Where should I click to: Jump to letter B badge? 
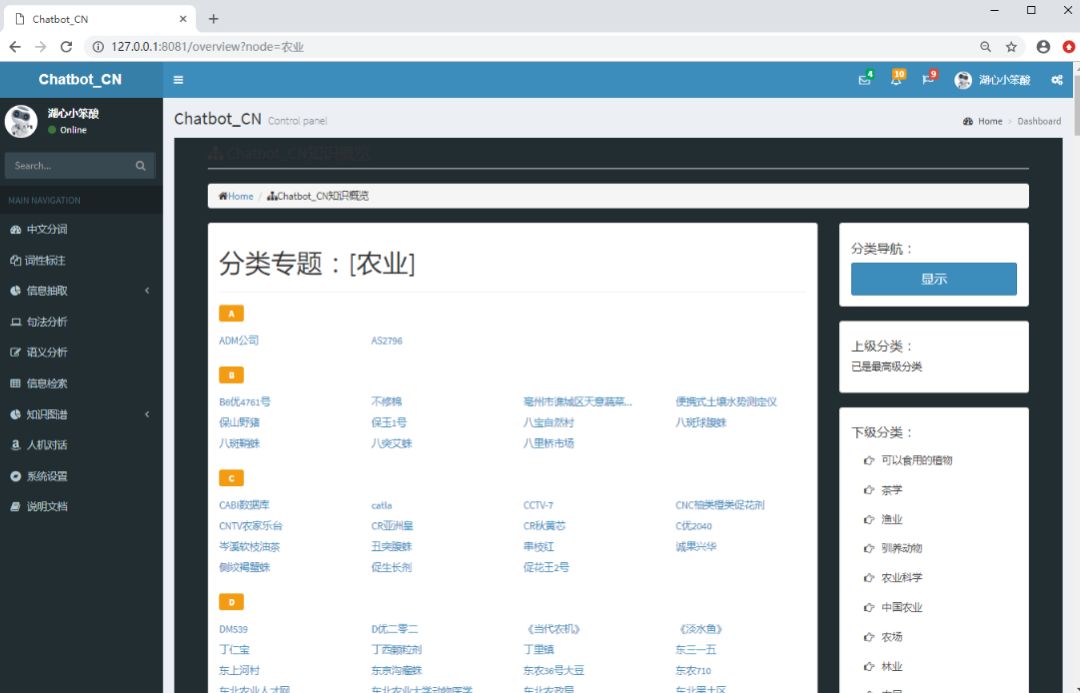[231, 375]
